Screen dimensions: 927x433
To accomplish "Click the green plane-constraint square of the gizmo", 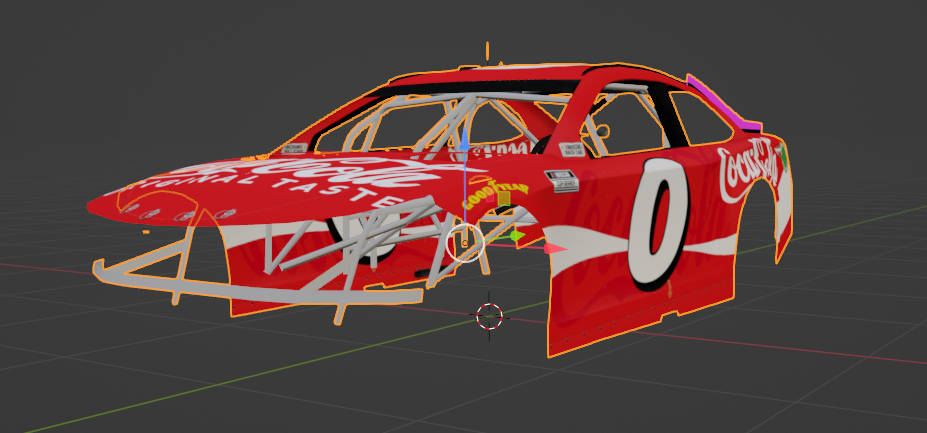I will [503, 199].
